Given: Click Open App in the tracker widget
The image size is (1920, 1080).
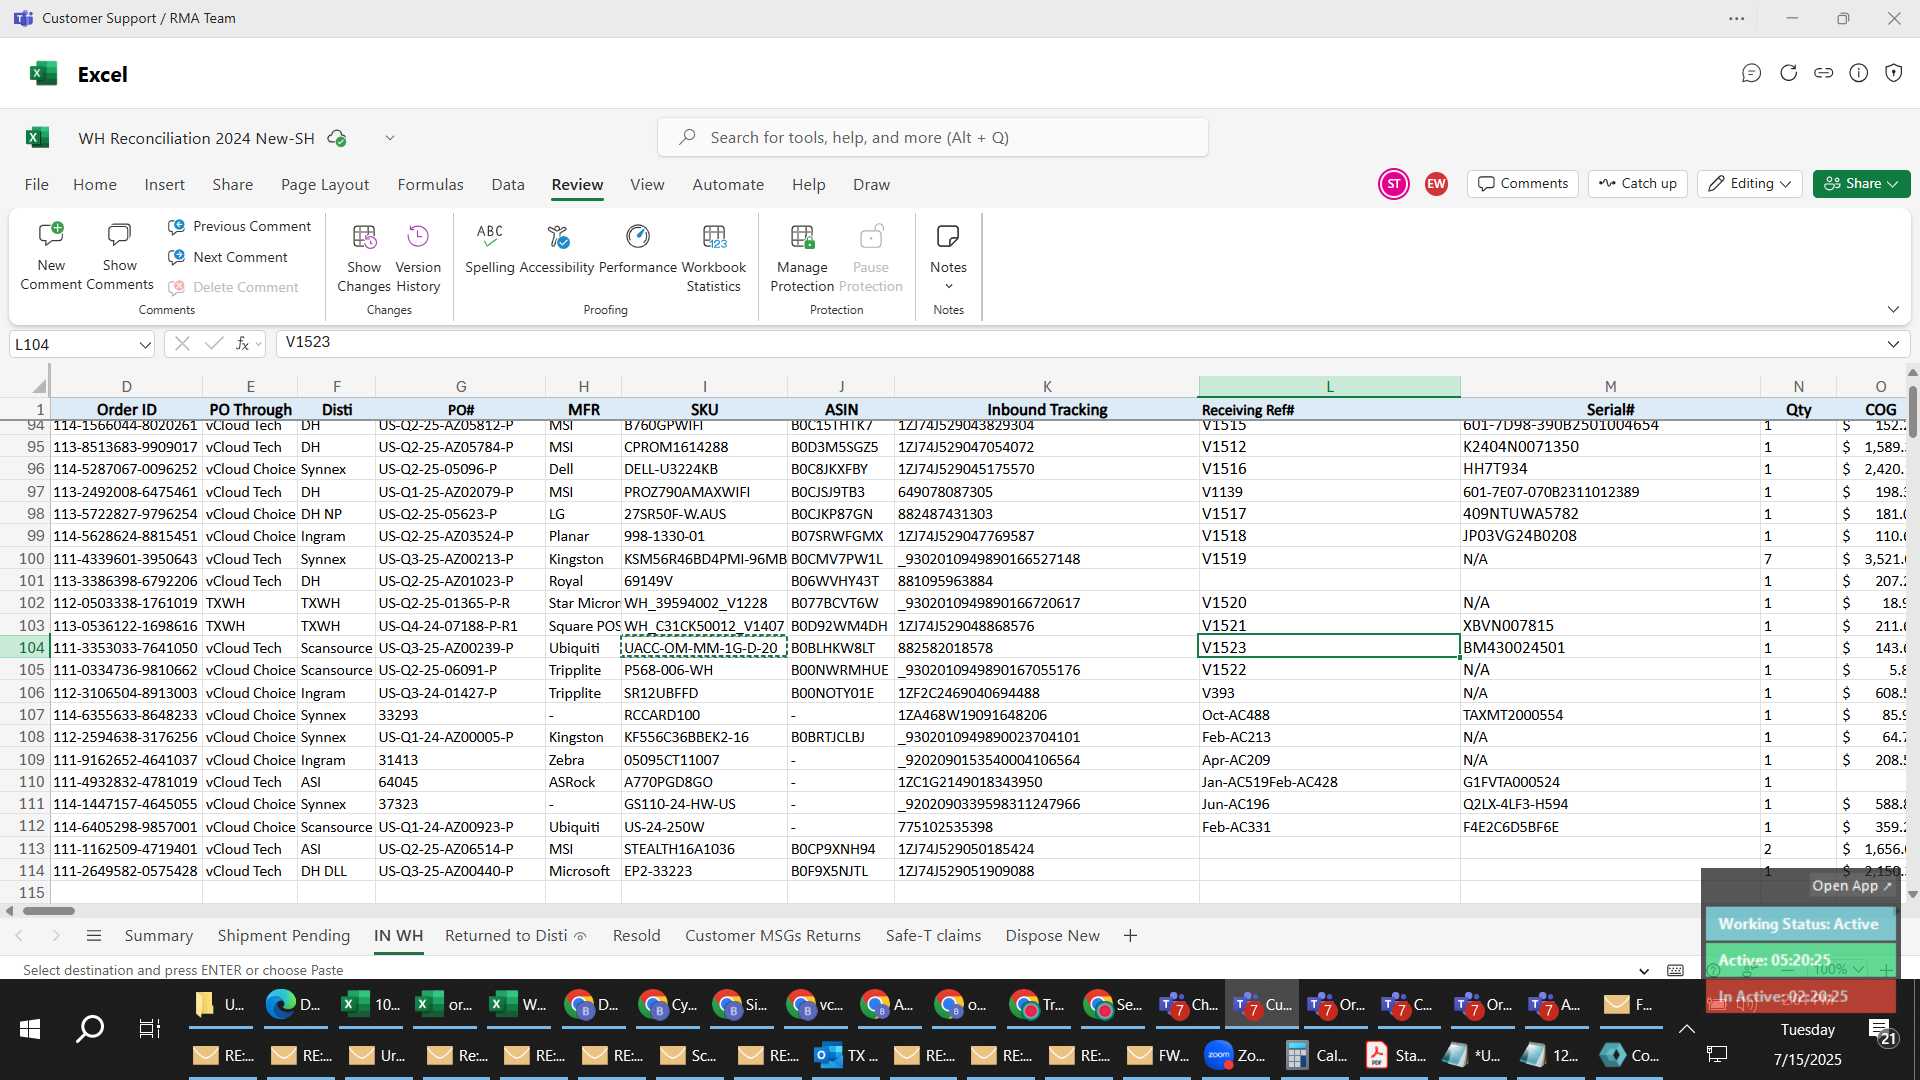Looking at the screenshot, I should [x=1852, y=886].
